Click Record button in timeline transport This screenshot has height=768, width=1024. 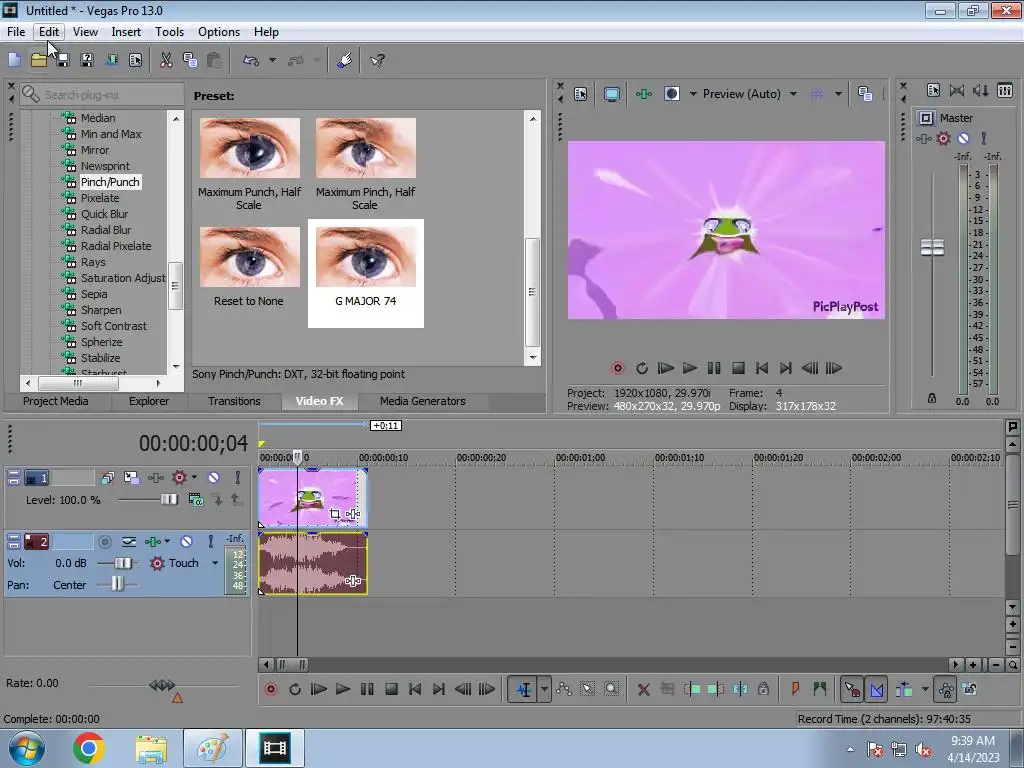coord(271,689)
